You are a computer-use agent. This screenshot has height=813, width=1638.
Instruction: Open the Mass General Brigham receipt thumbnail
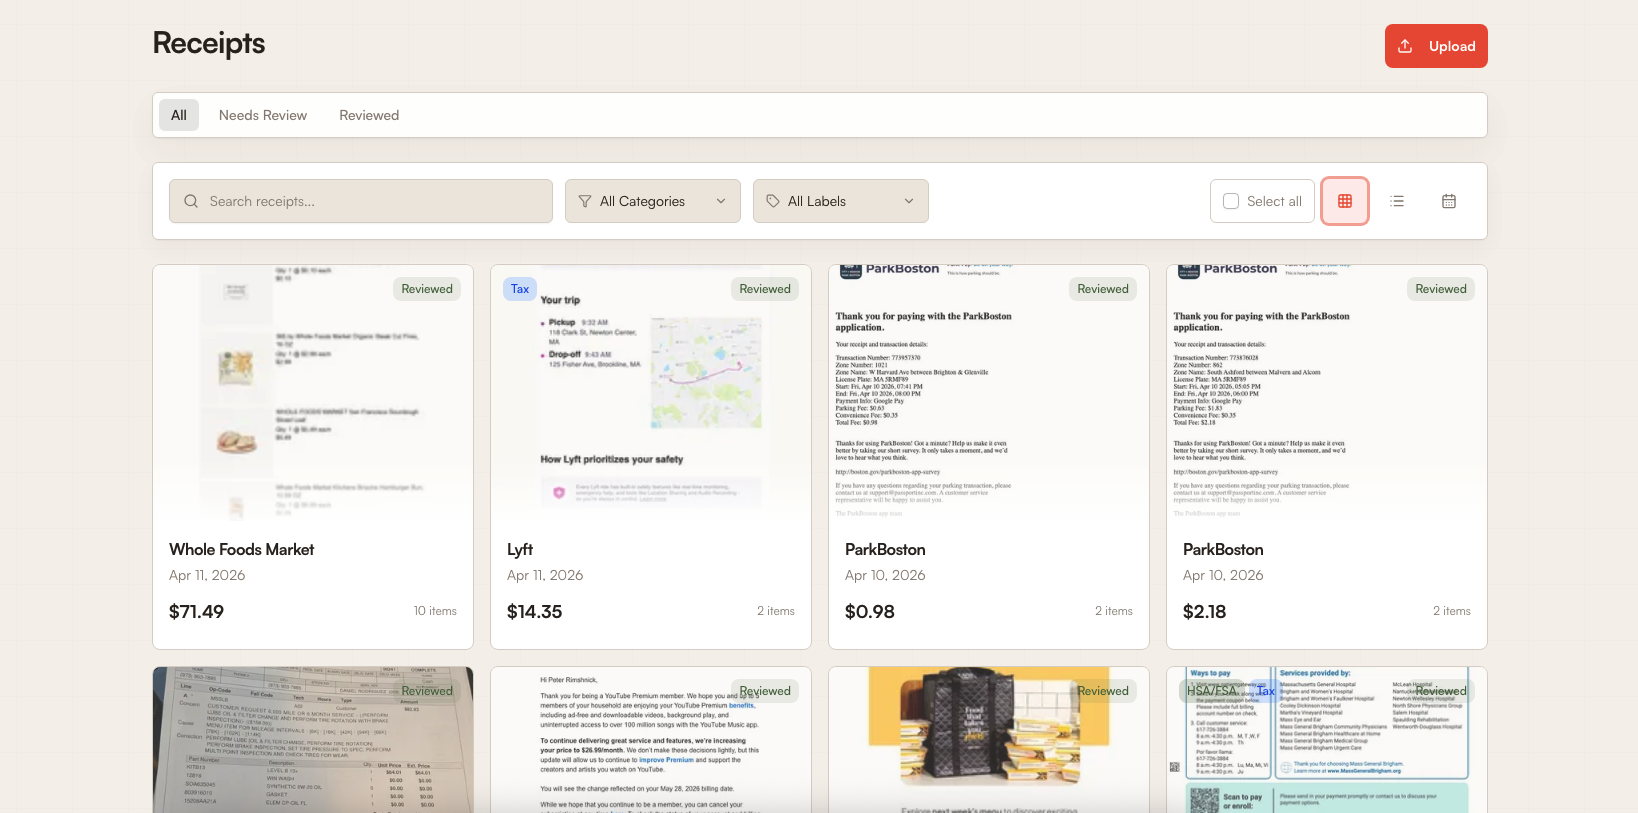click(1327, 740)
